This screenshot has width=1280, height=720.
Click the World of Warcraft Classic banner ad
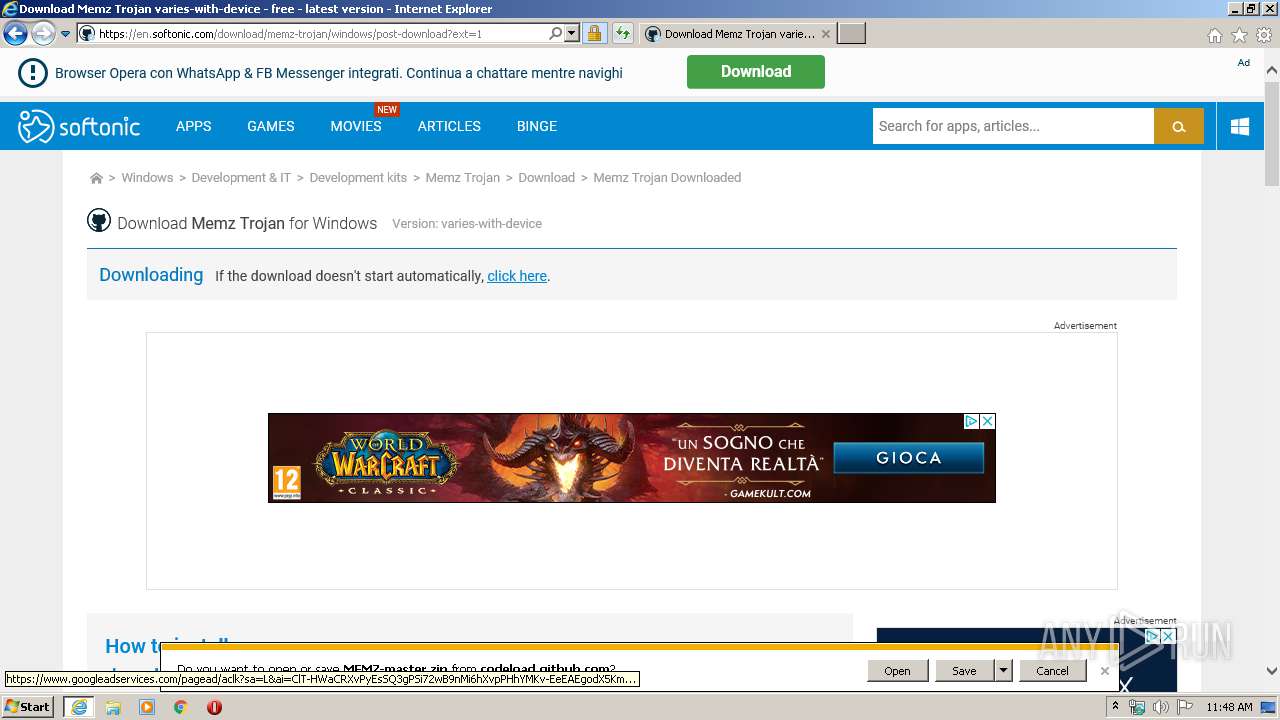[631, 458]
